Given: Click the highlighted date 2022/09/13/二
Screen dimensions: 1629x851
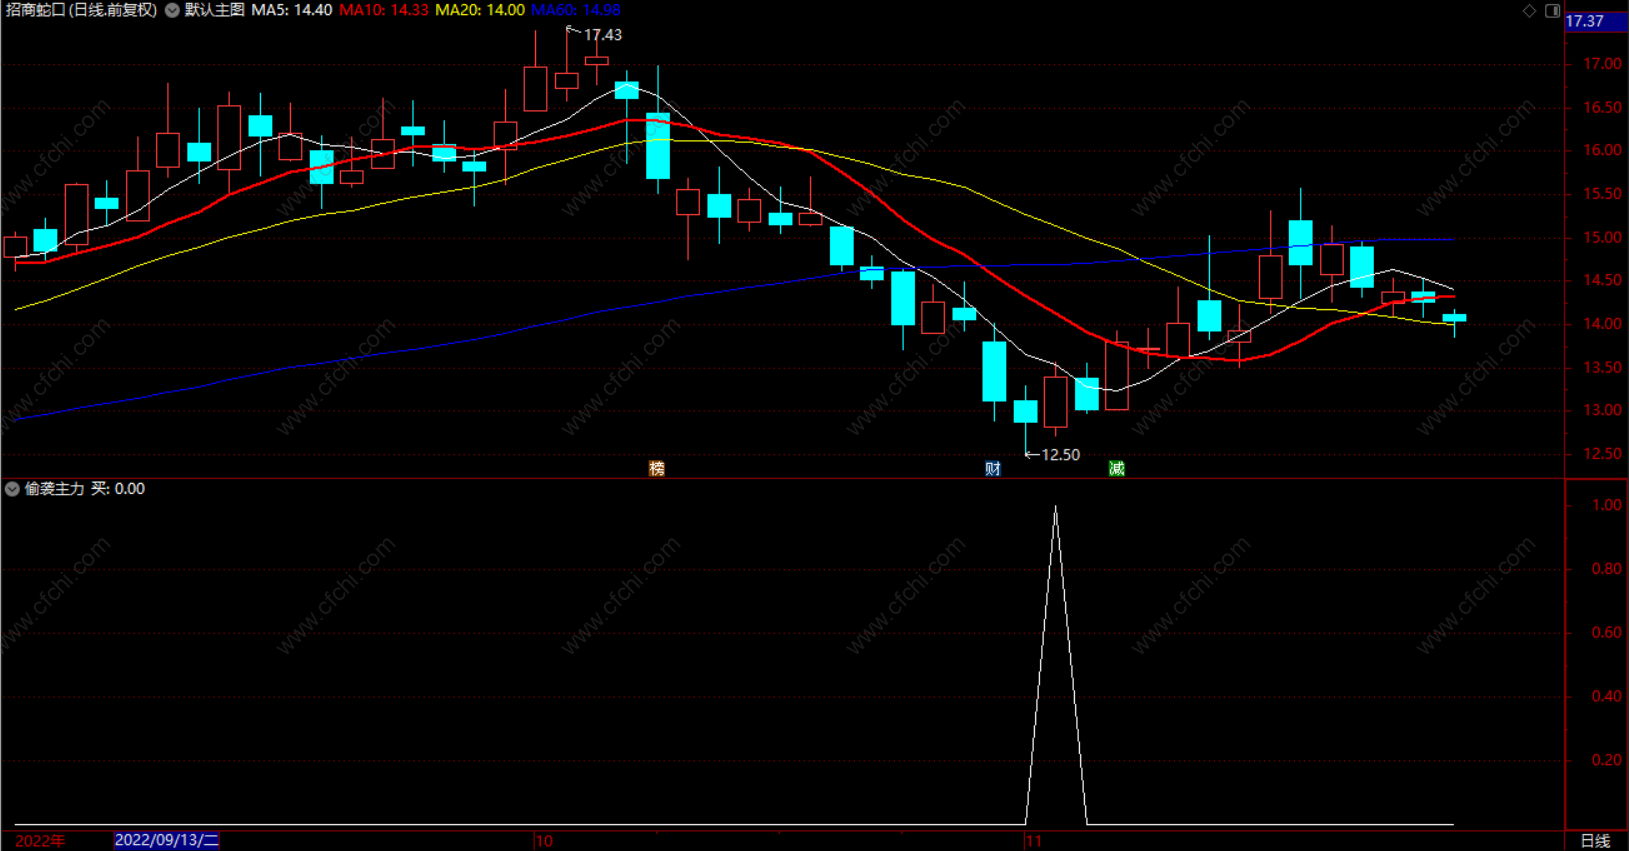Looking at the screenshot, I should pos(167,840).
